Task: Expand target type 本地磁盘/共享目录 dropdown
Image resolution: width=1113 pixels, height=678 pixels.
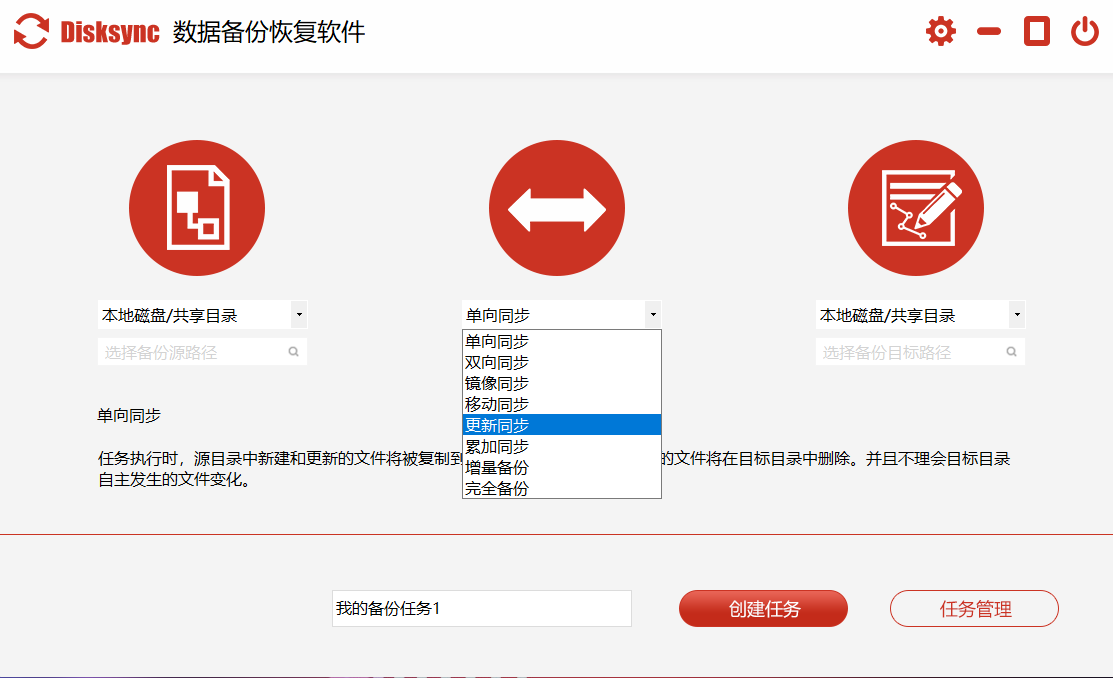Action: coord(1017,315)
